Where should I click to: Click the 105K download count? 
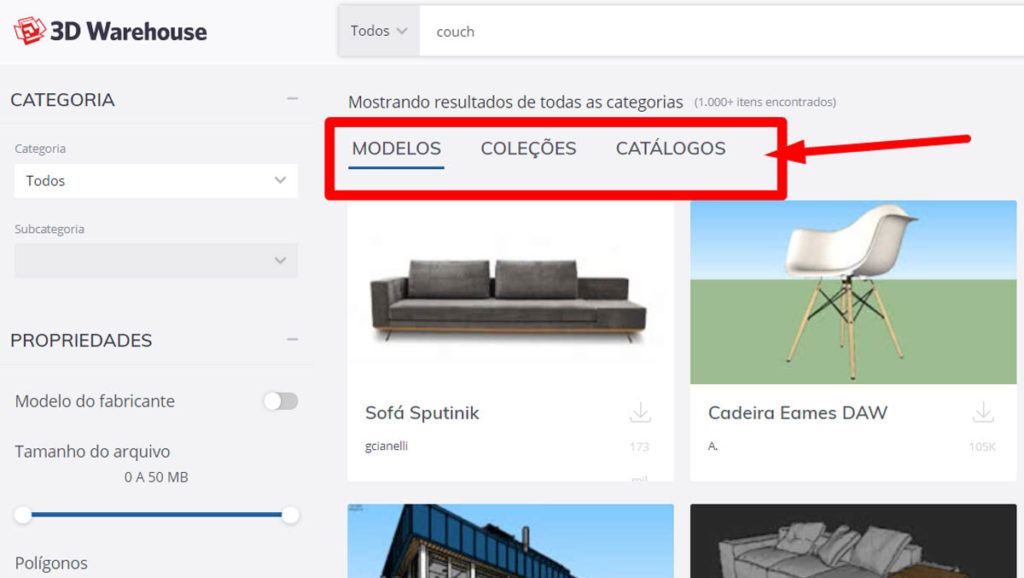[982, 447]
